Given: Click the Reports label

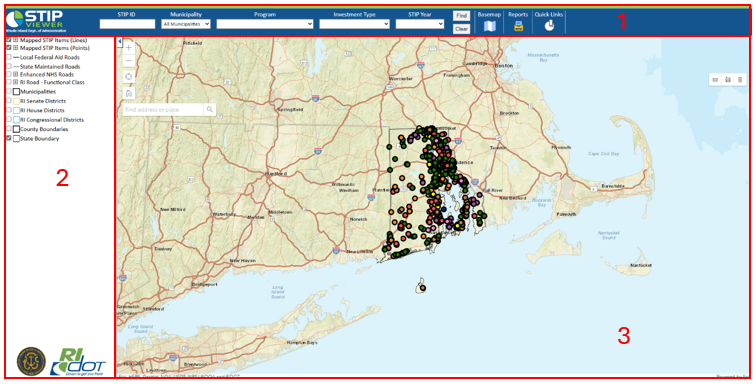Looking at the screenshot, I should pyautogui.click(x=518, y=14).
